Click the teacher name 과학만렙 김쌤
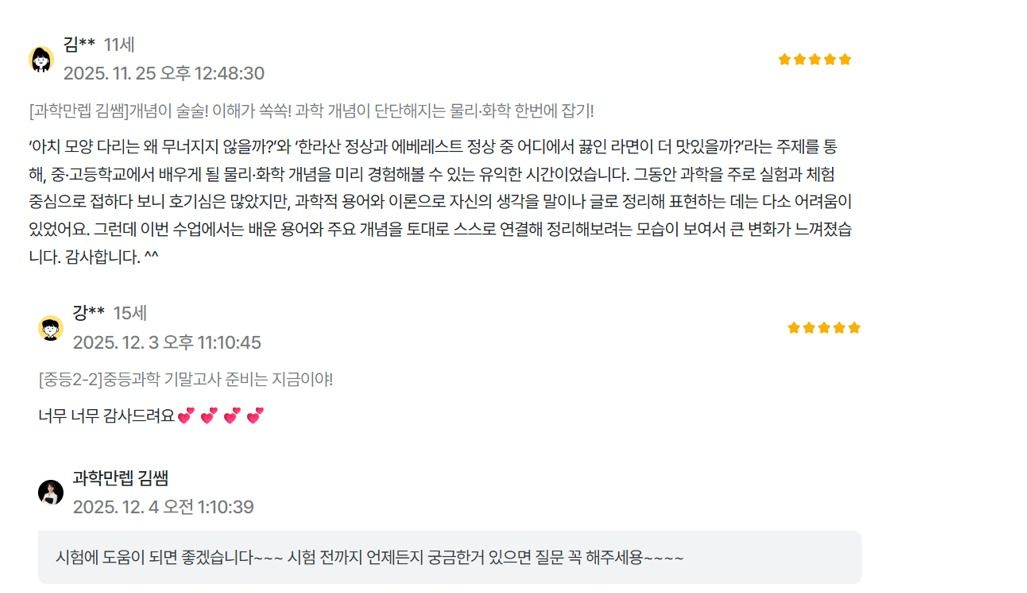Screen dimensions: 1027x593 pyautogui.click(x=127, y=478)
